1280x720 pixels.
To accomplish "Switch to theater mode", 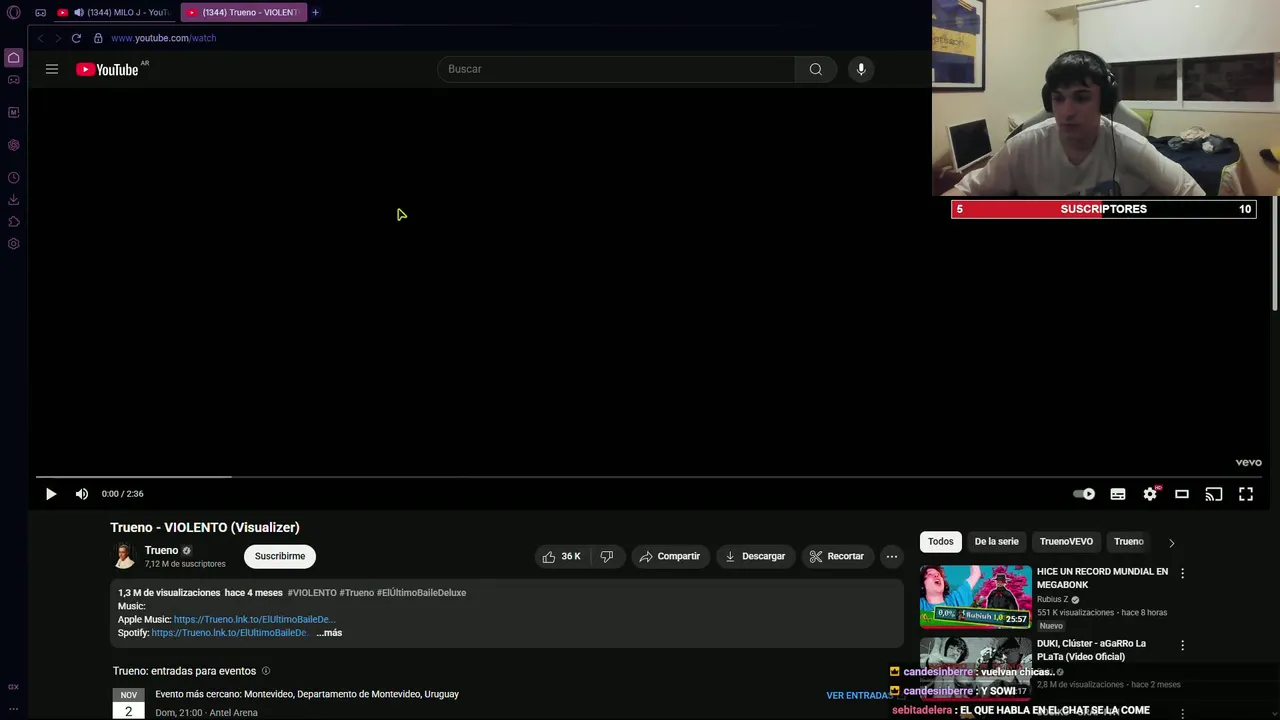I will (x=1182, y=494).
